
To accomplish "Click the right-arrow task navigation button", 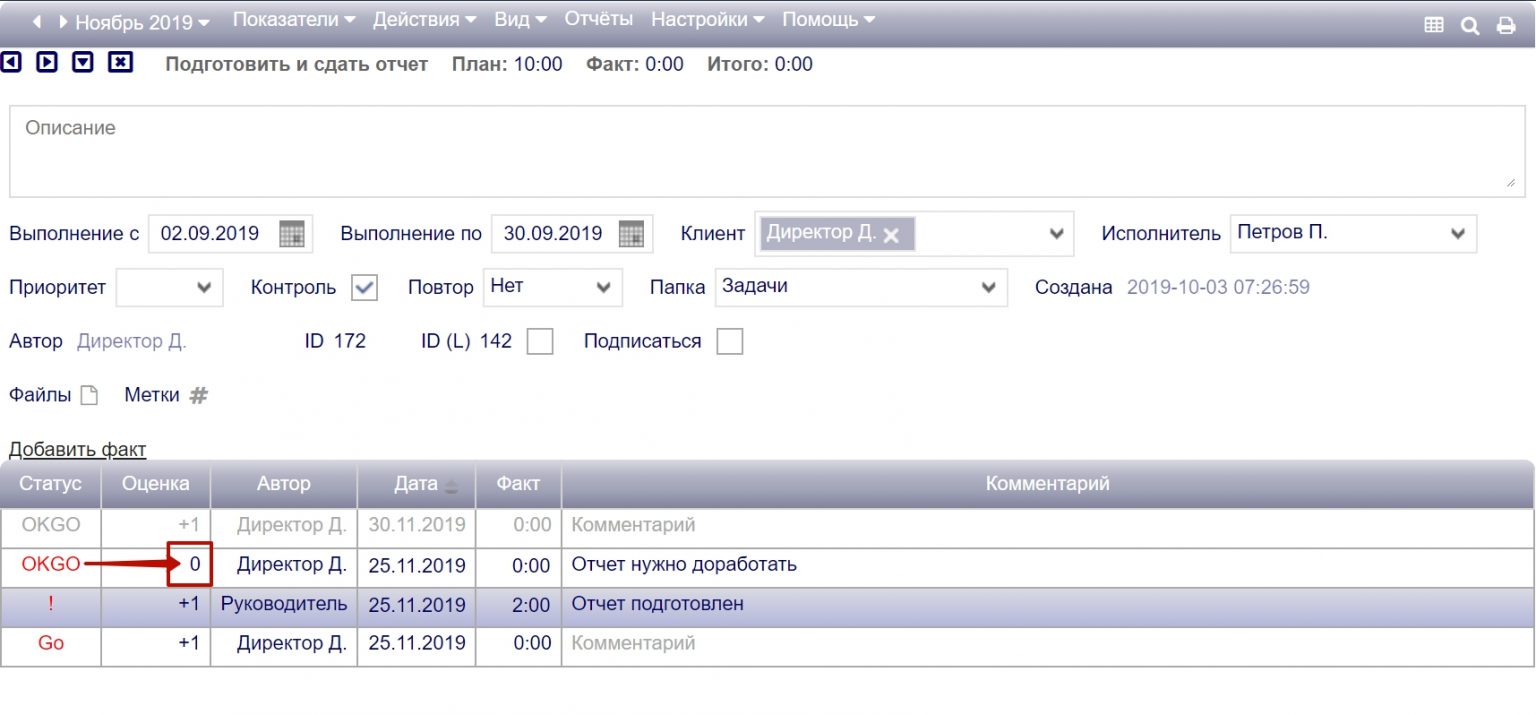I will coord(47,63).
